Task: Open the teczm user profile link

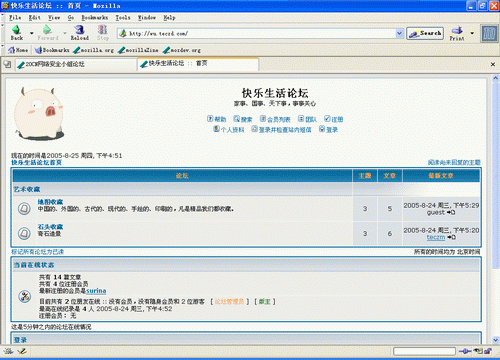Action: click(436, 237)
